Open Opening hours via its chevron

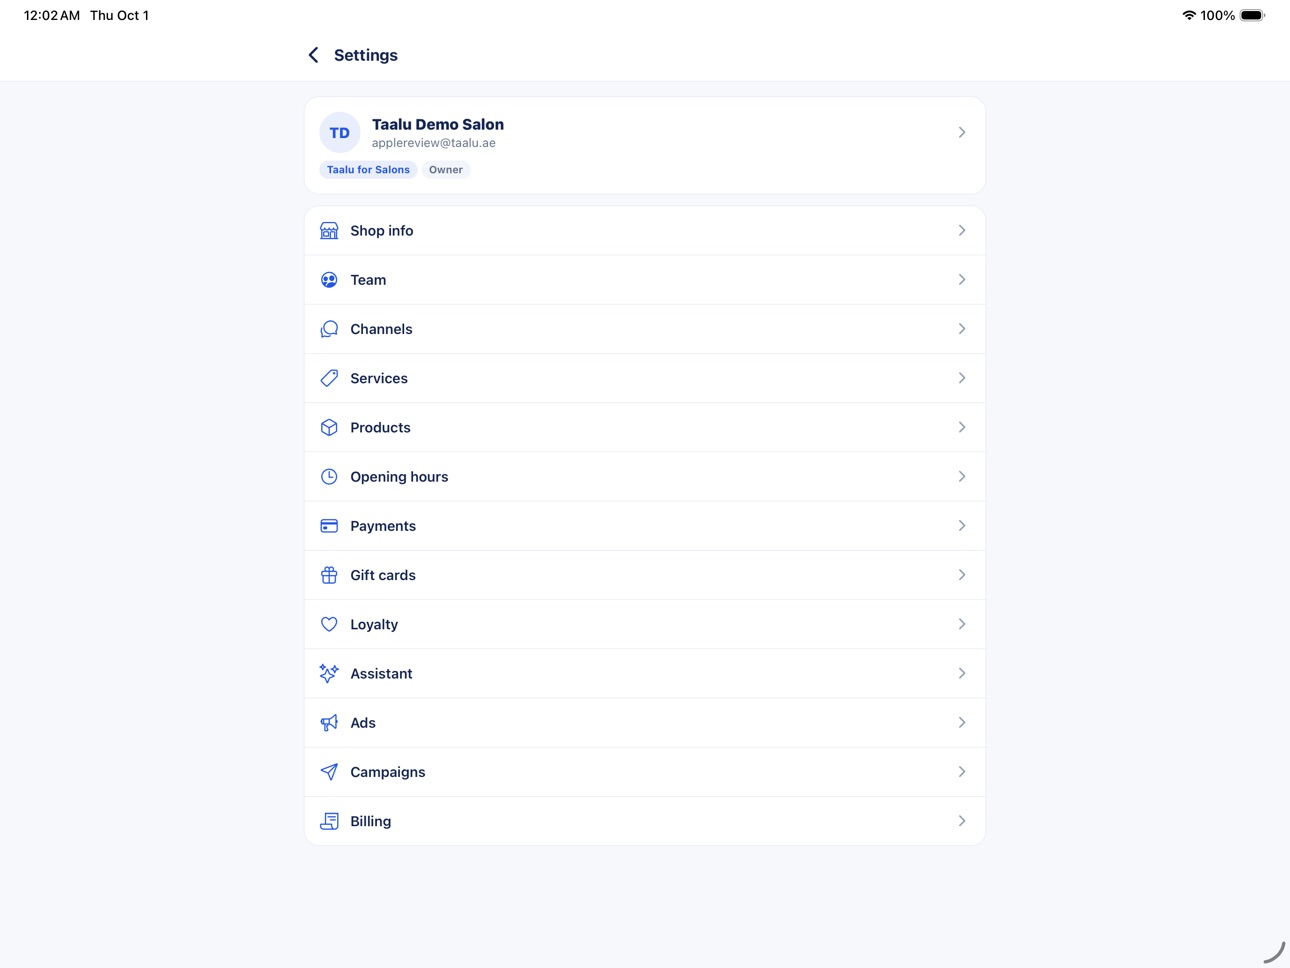[x=962, y=477]
